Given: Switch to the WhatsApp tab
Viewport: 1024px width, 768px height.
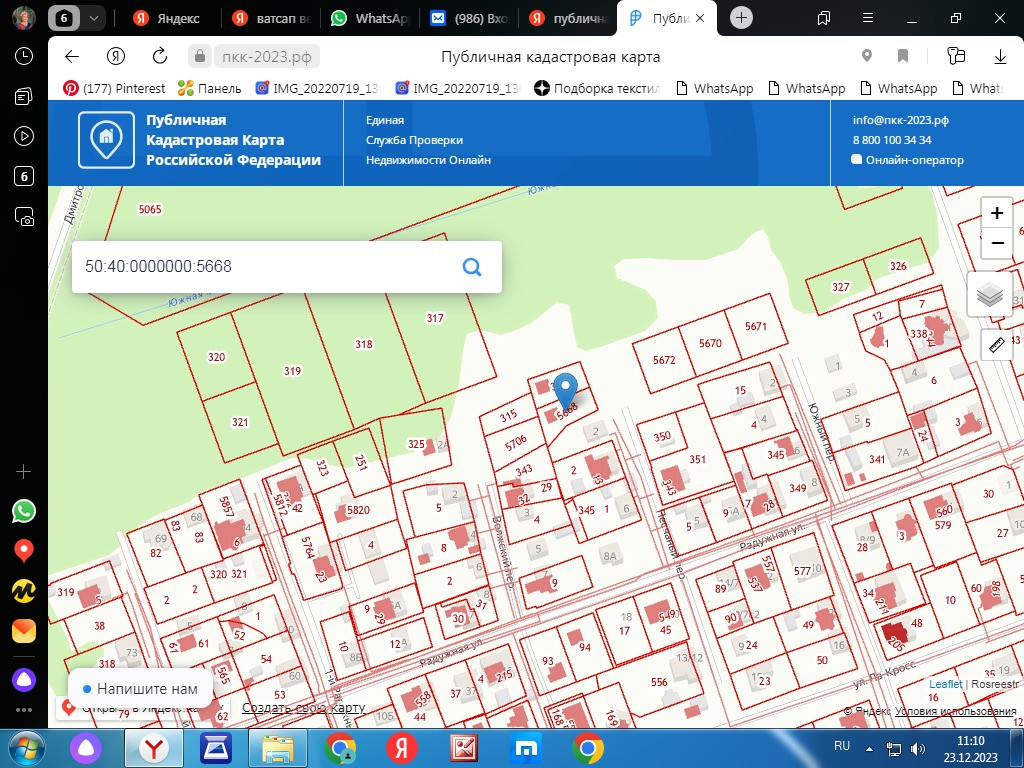Looking at the screenshot, I should point(370,18).
